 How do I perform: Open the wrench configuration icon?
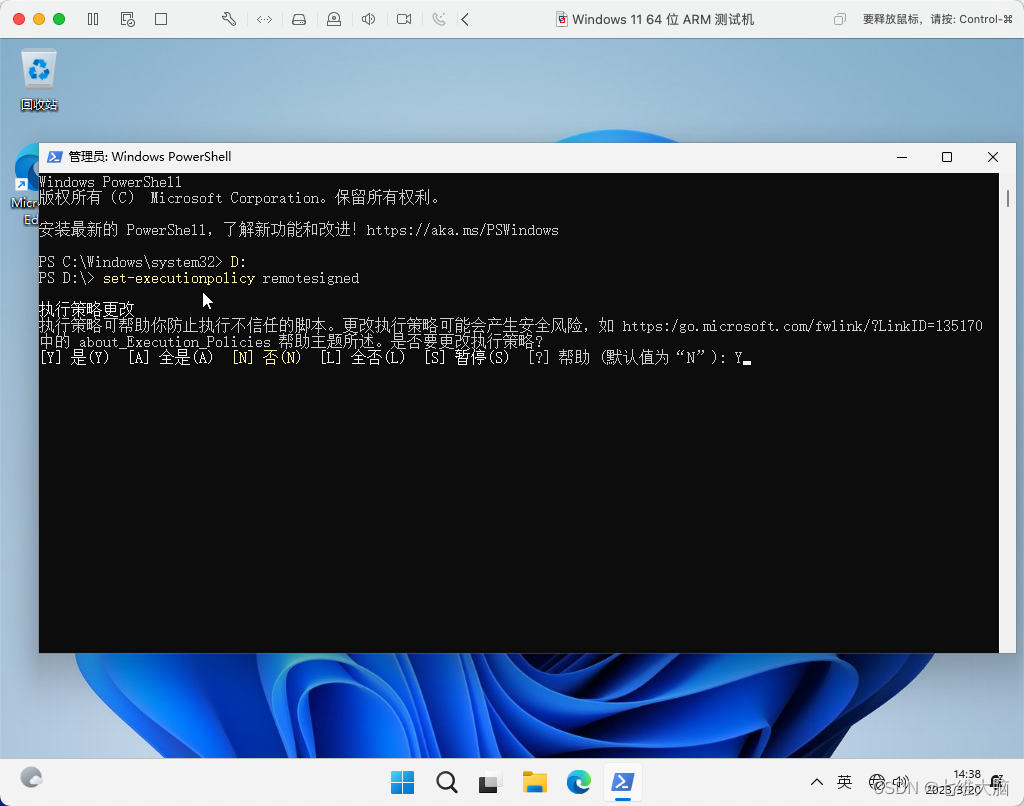pos(229,19)
